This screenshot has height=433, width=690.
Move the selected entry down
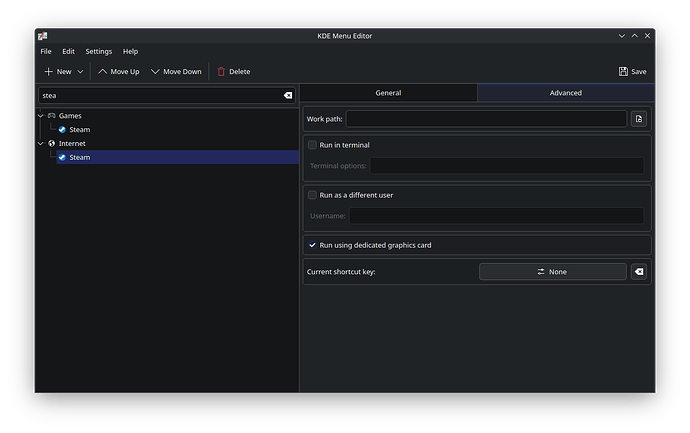tap(176, 71)
